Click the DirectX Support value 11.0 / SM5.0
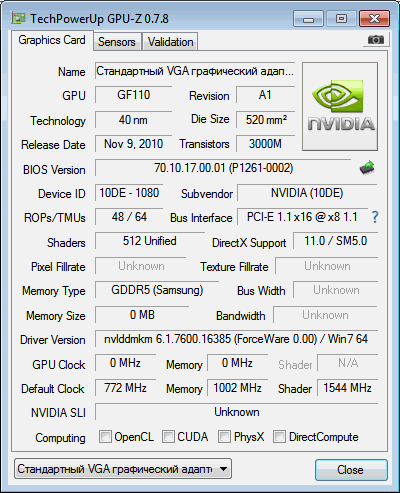This screenshot has width=400, height=493. coord(335,241)
